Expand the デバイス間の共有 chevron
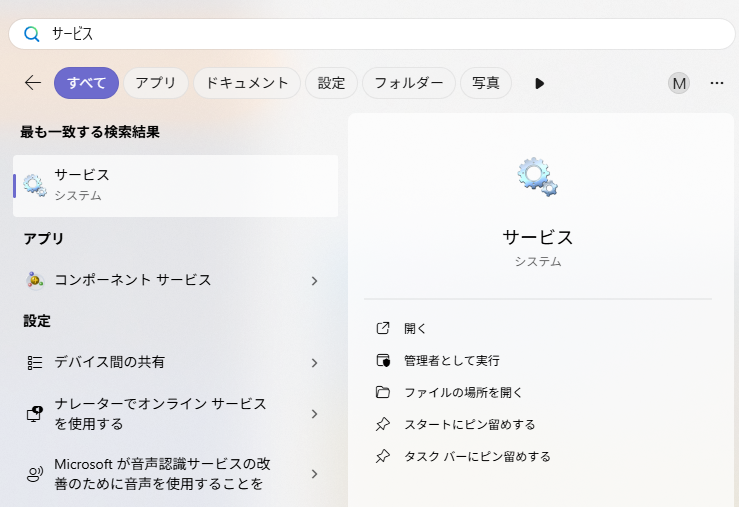This screenshot has width=739, height=507. tap(314, 363)
